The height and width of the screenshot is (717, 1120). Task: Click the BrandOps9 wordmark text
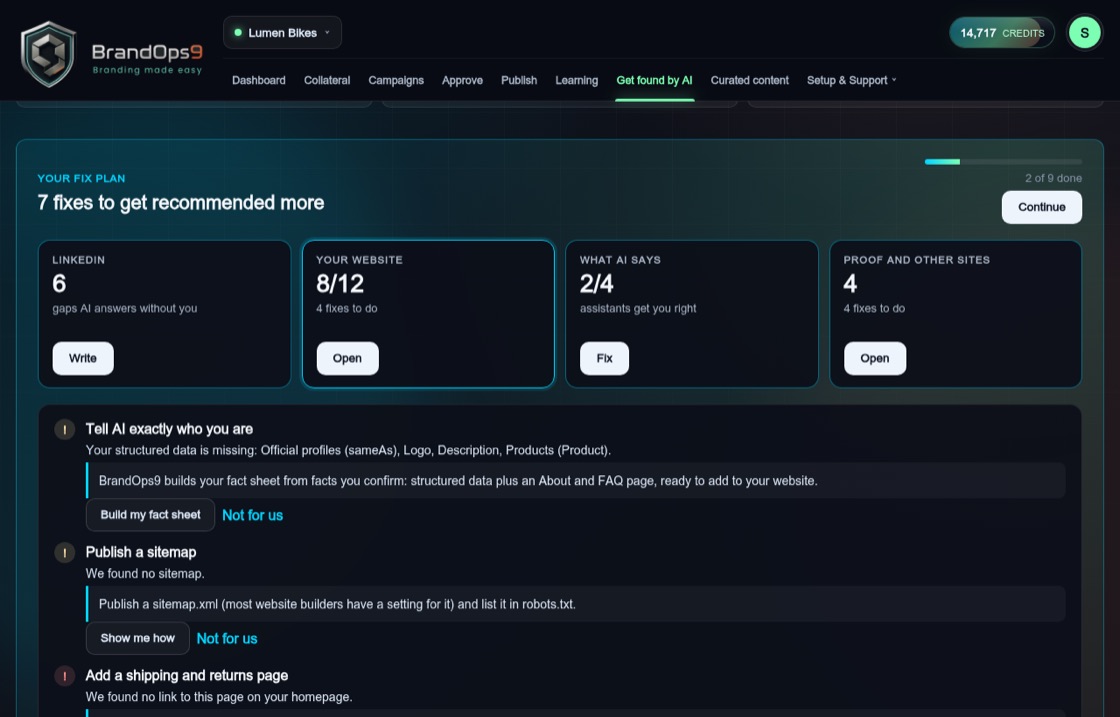147,52
